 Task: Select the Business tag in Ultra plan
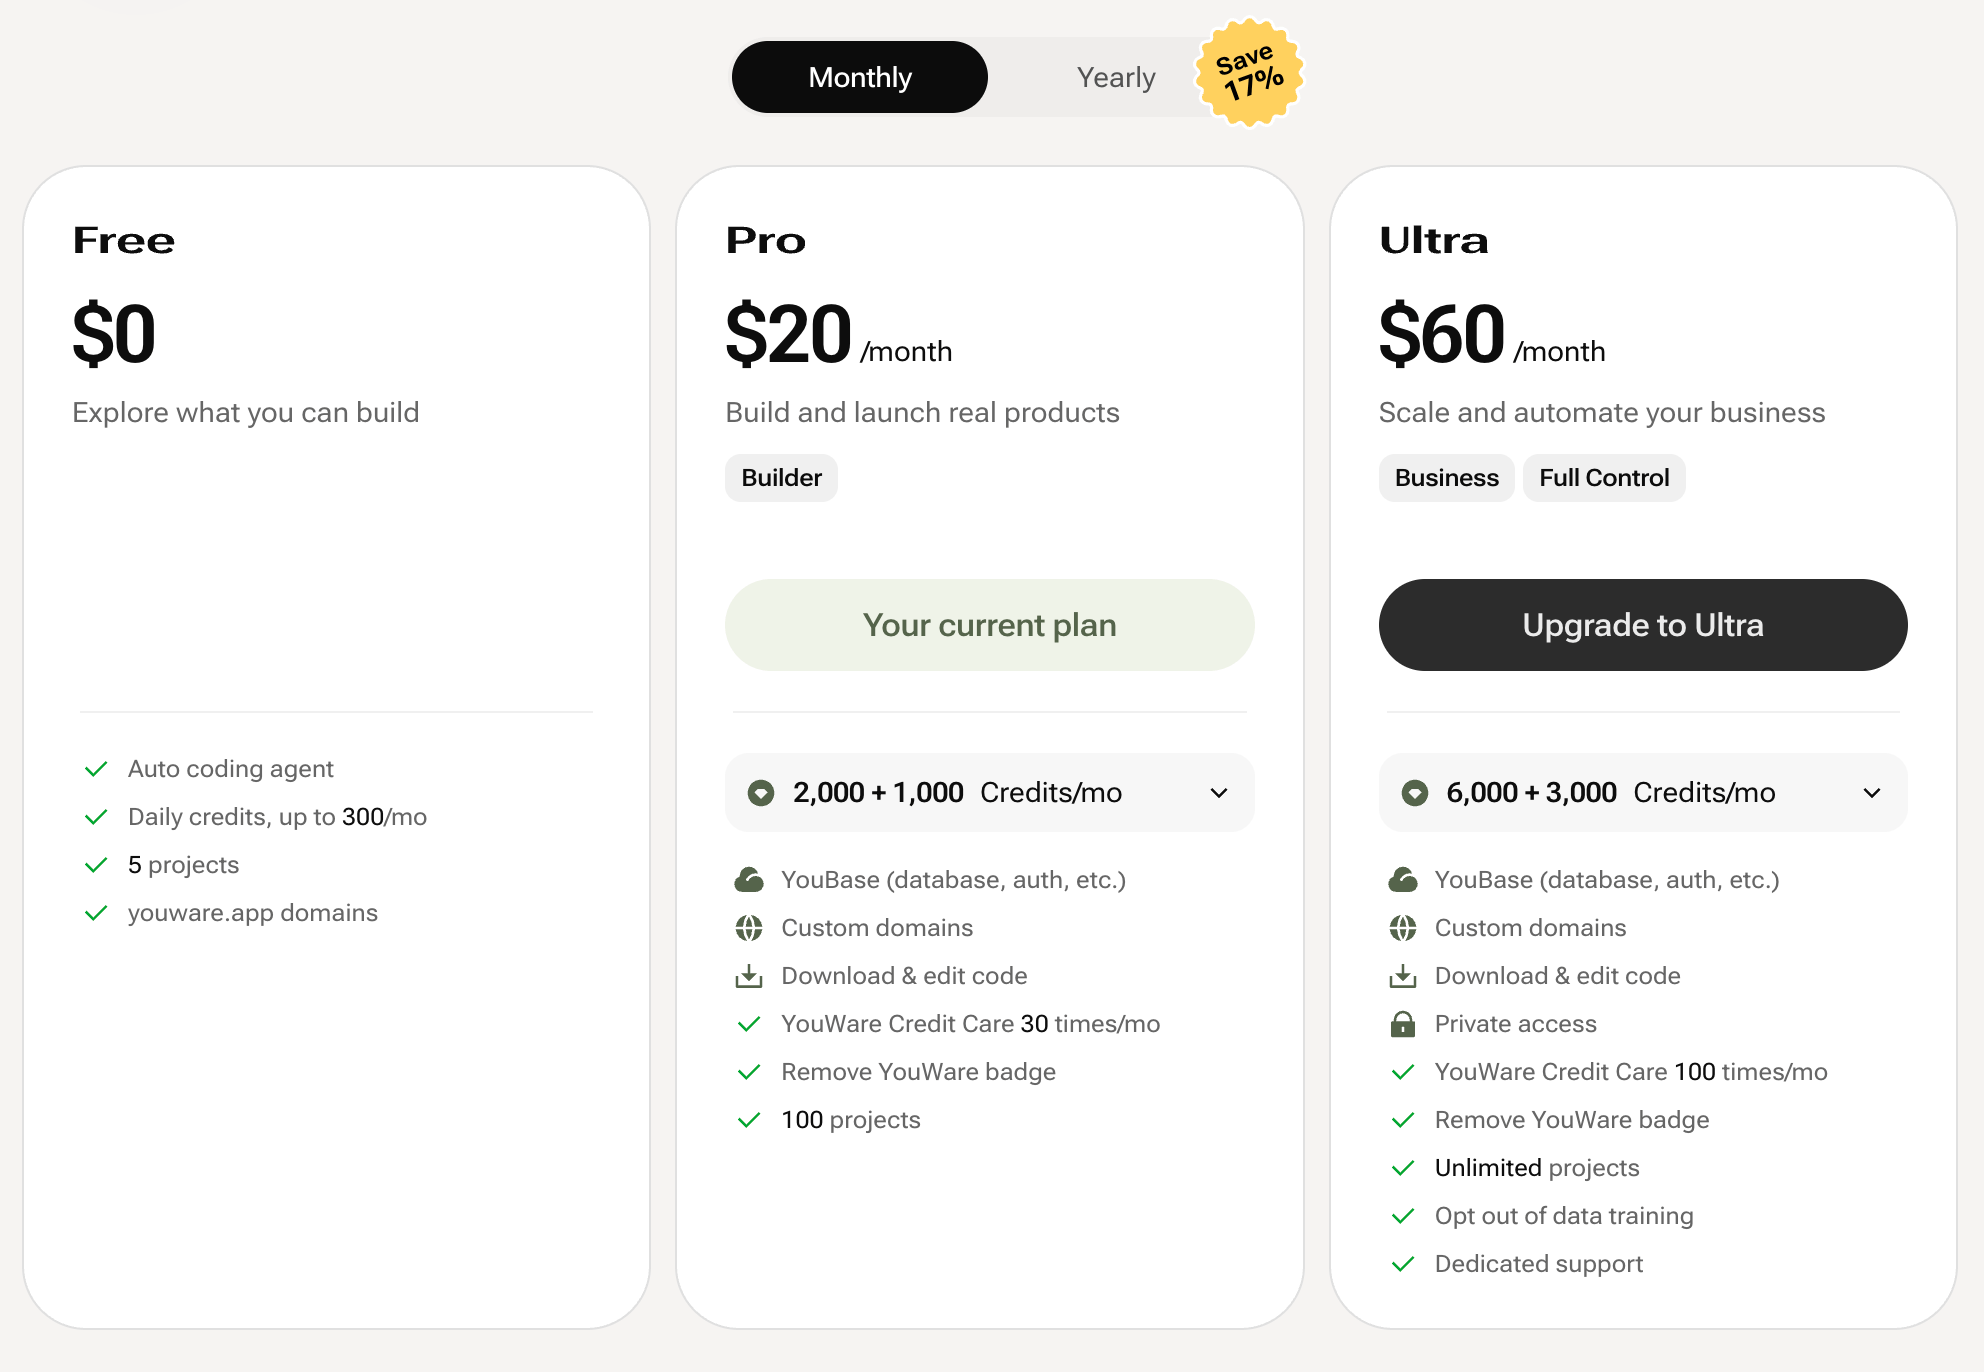(x=1446, y=478)
